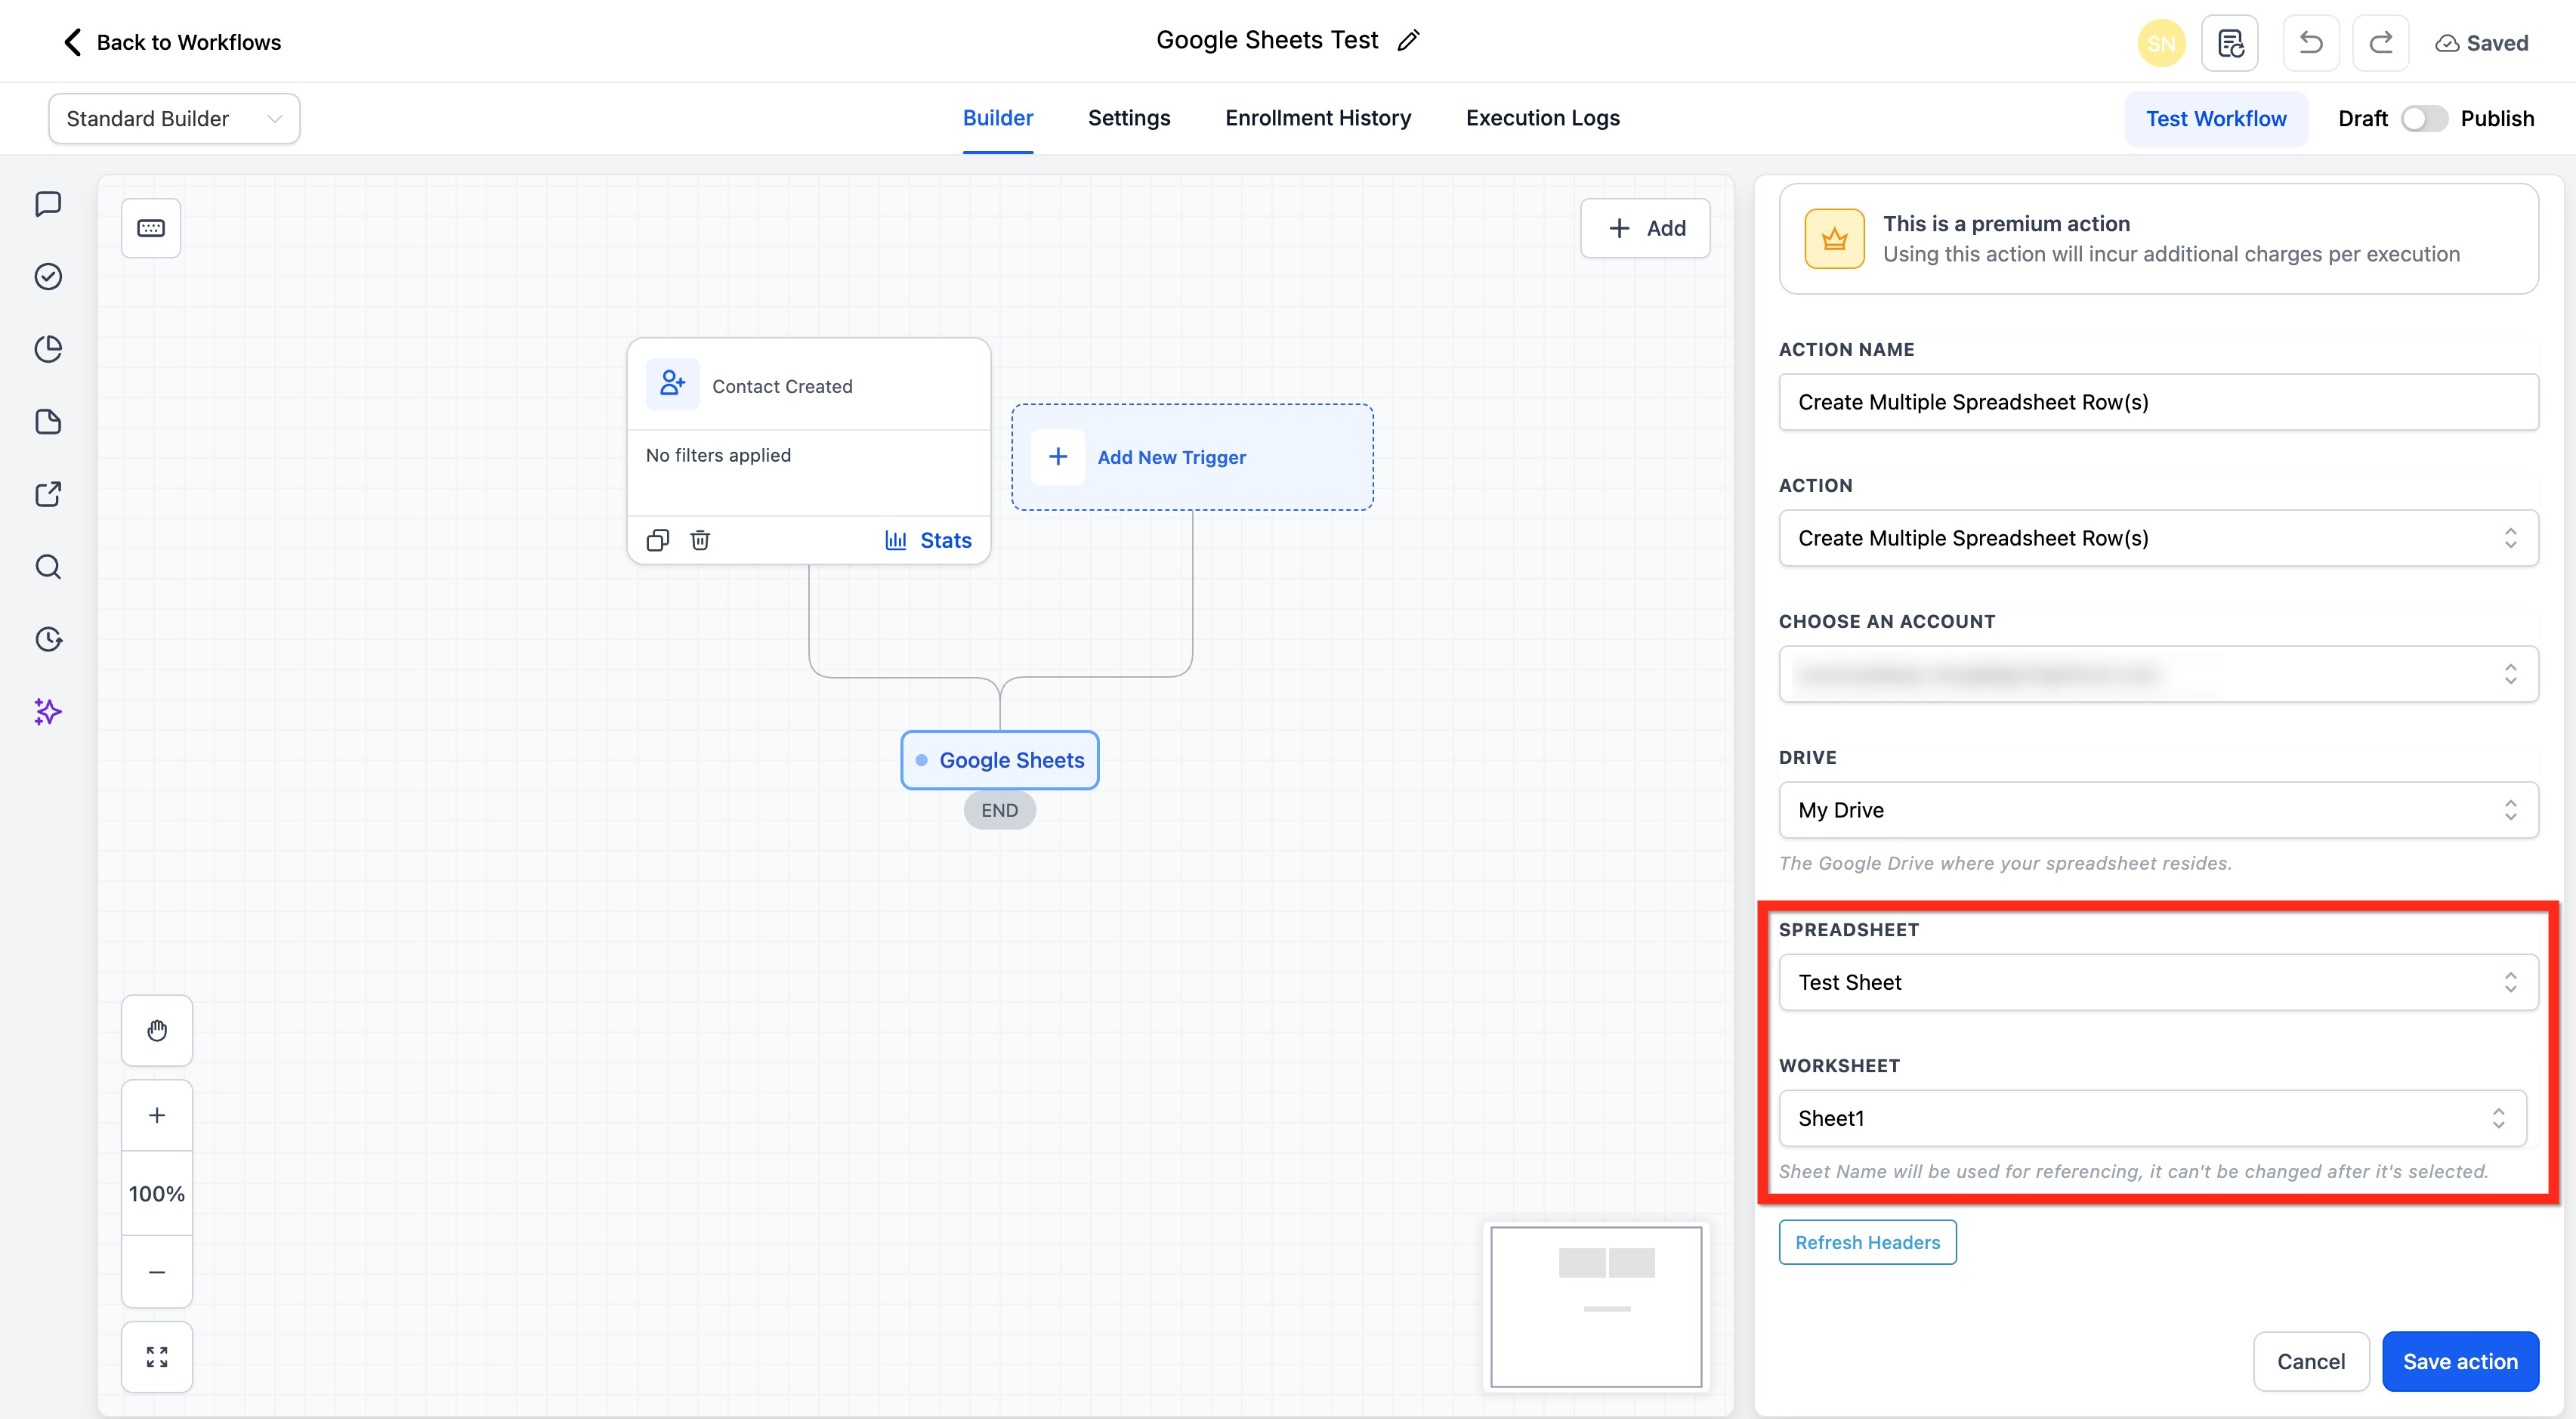Open the Drive dropdown showing My Drive
This screenshot has width=2576, height=1419.
tap(2158, 810)
